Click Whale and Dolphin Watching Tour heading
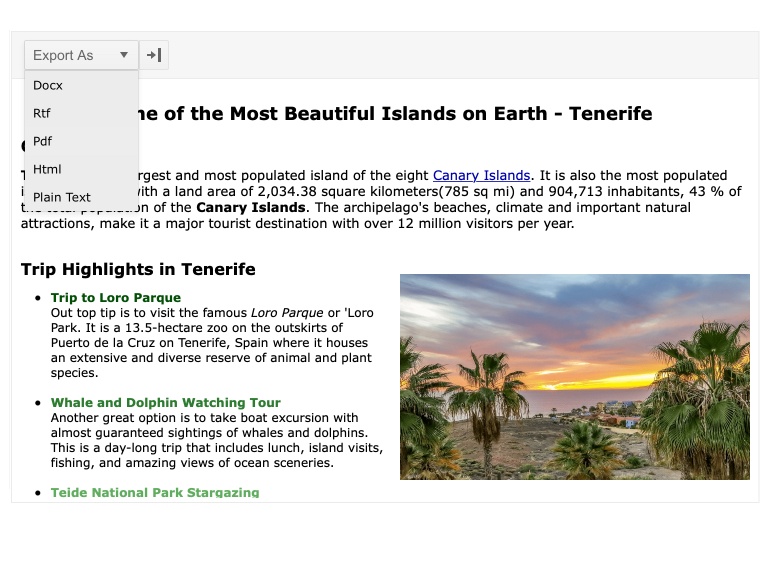 166,403
